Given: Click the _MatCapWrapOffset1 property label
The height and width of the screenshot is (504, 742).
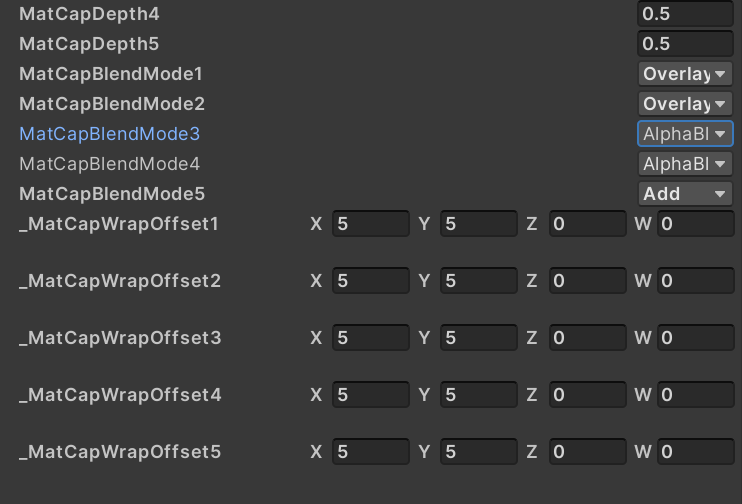Looking at the screenshot, I should 118,224.
